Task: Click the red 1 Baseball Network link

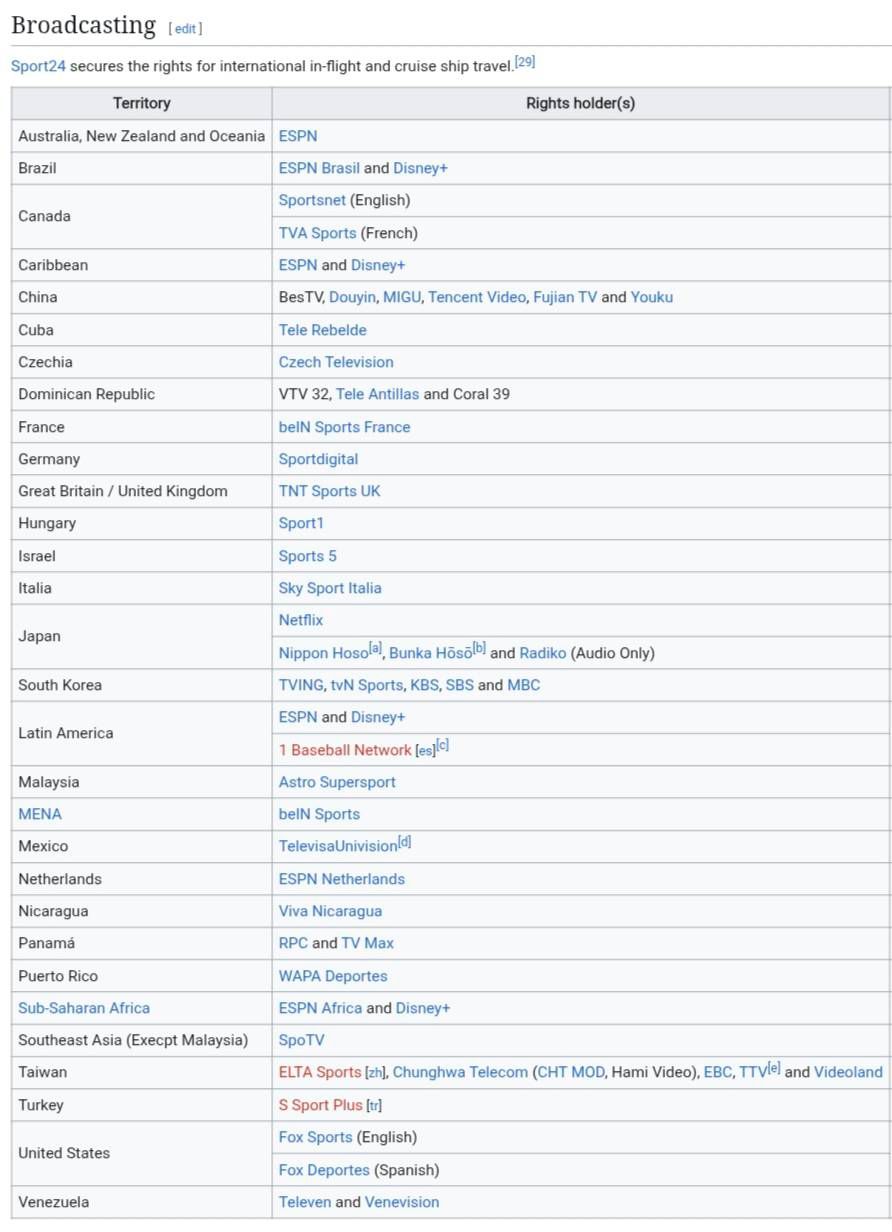Action: pyautogui.click(x=345, y=750)
